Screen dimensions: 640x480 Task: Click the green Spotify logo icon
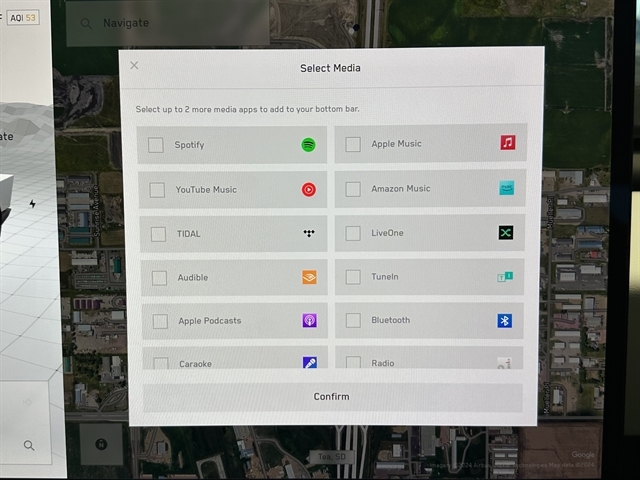(308, 144)
